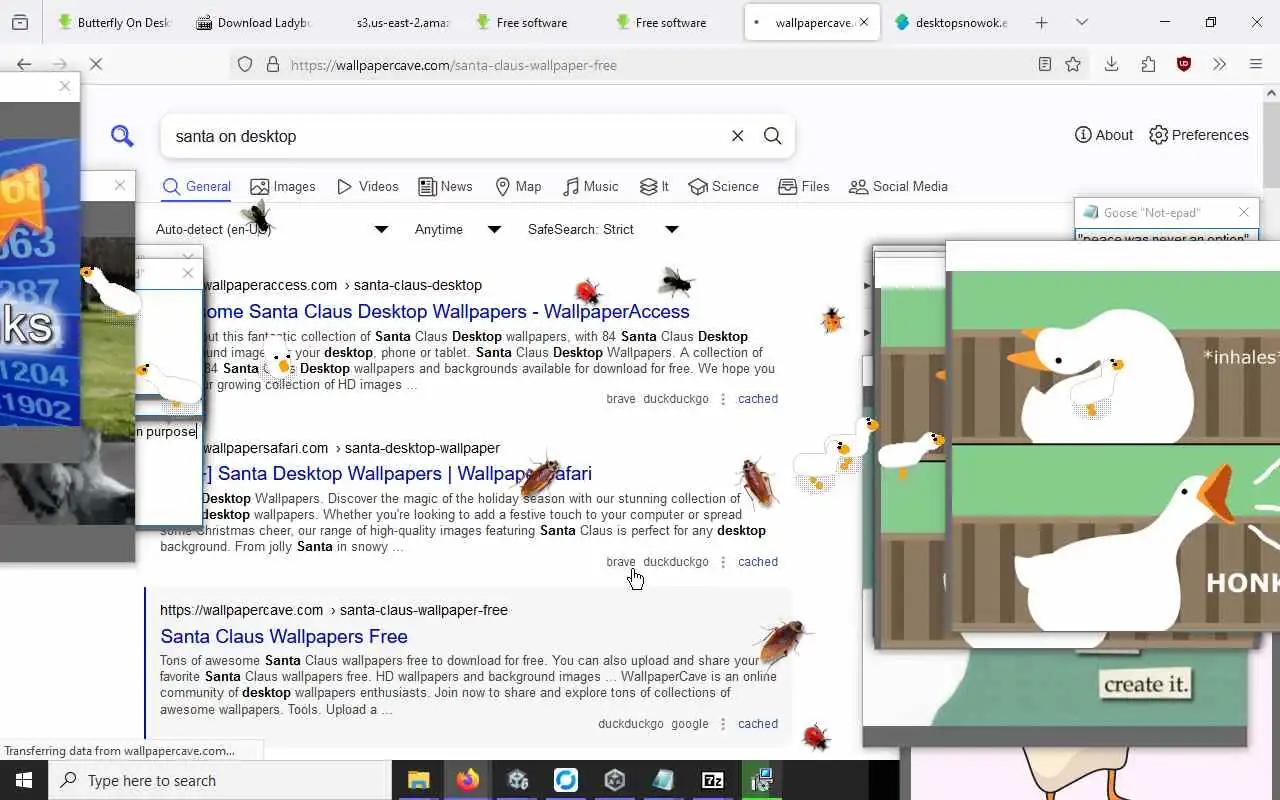Open Firefox from the taskbar
Viewport: 1280px width, 800px height.
[x=467, y=780]
